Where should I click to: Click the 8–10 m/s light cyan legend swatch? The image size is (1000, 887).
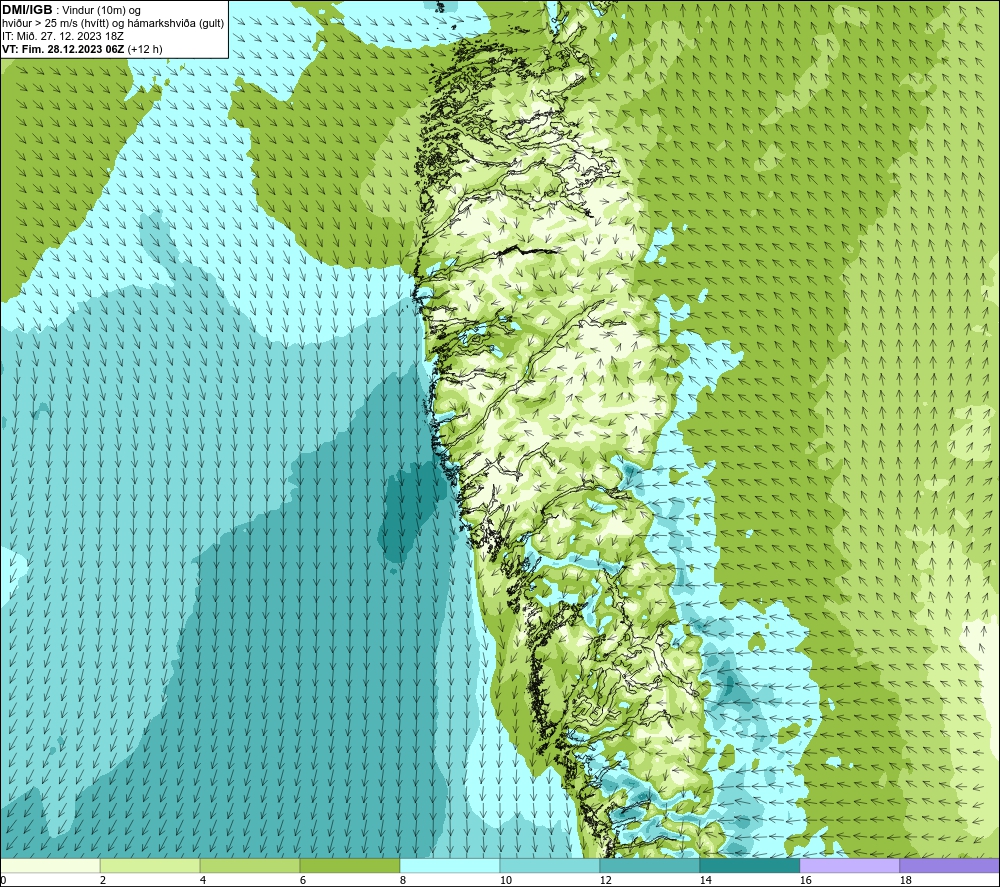pos(450,865)
